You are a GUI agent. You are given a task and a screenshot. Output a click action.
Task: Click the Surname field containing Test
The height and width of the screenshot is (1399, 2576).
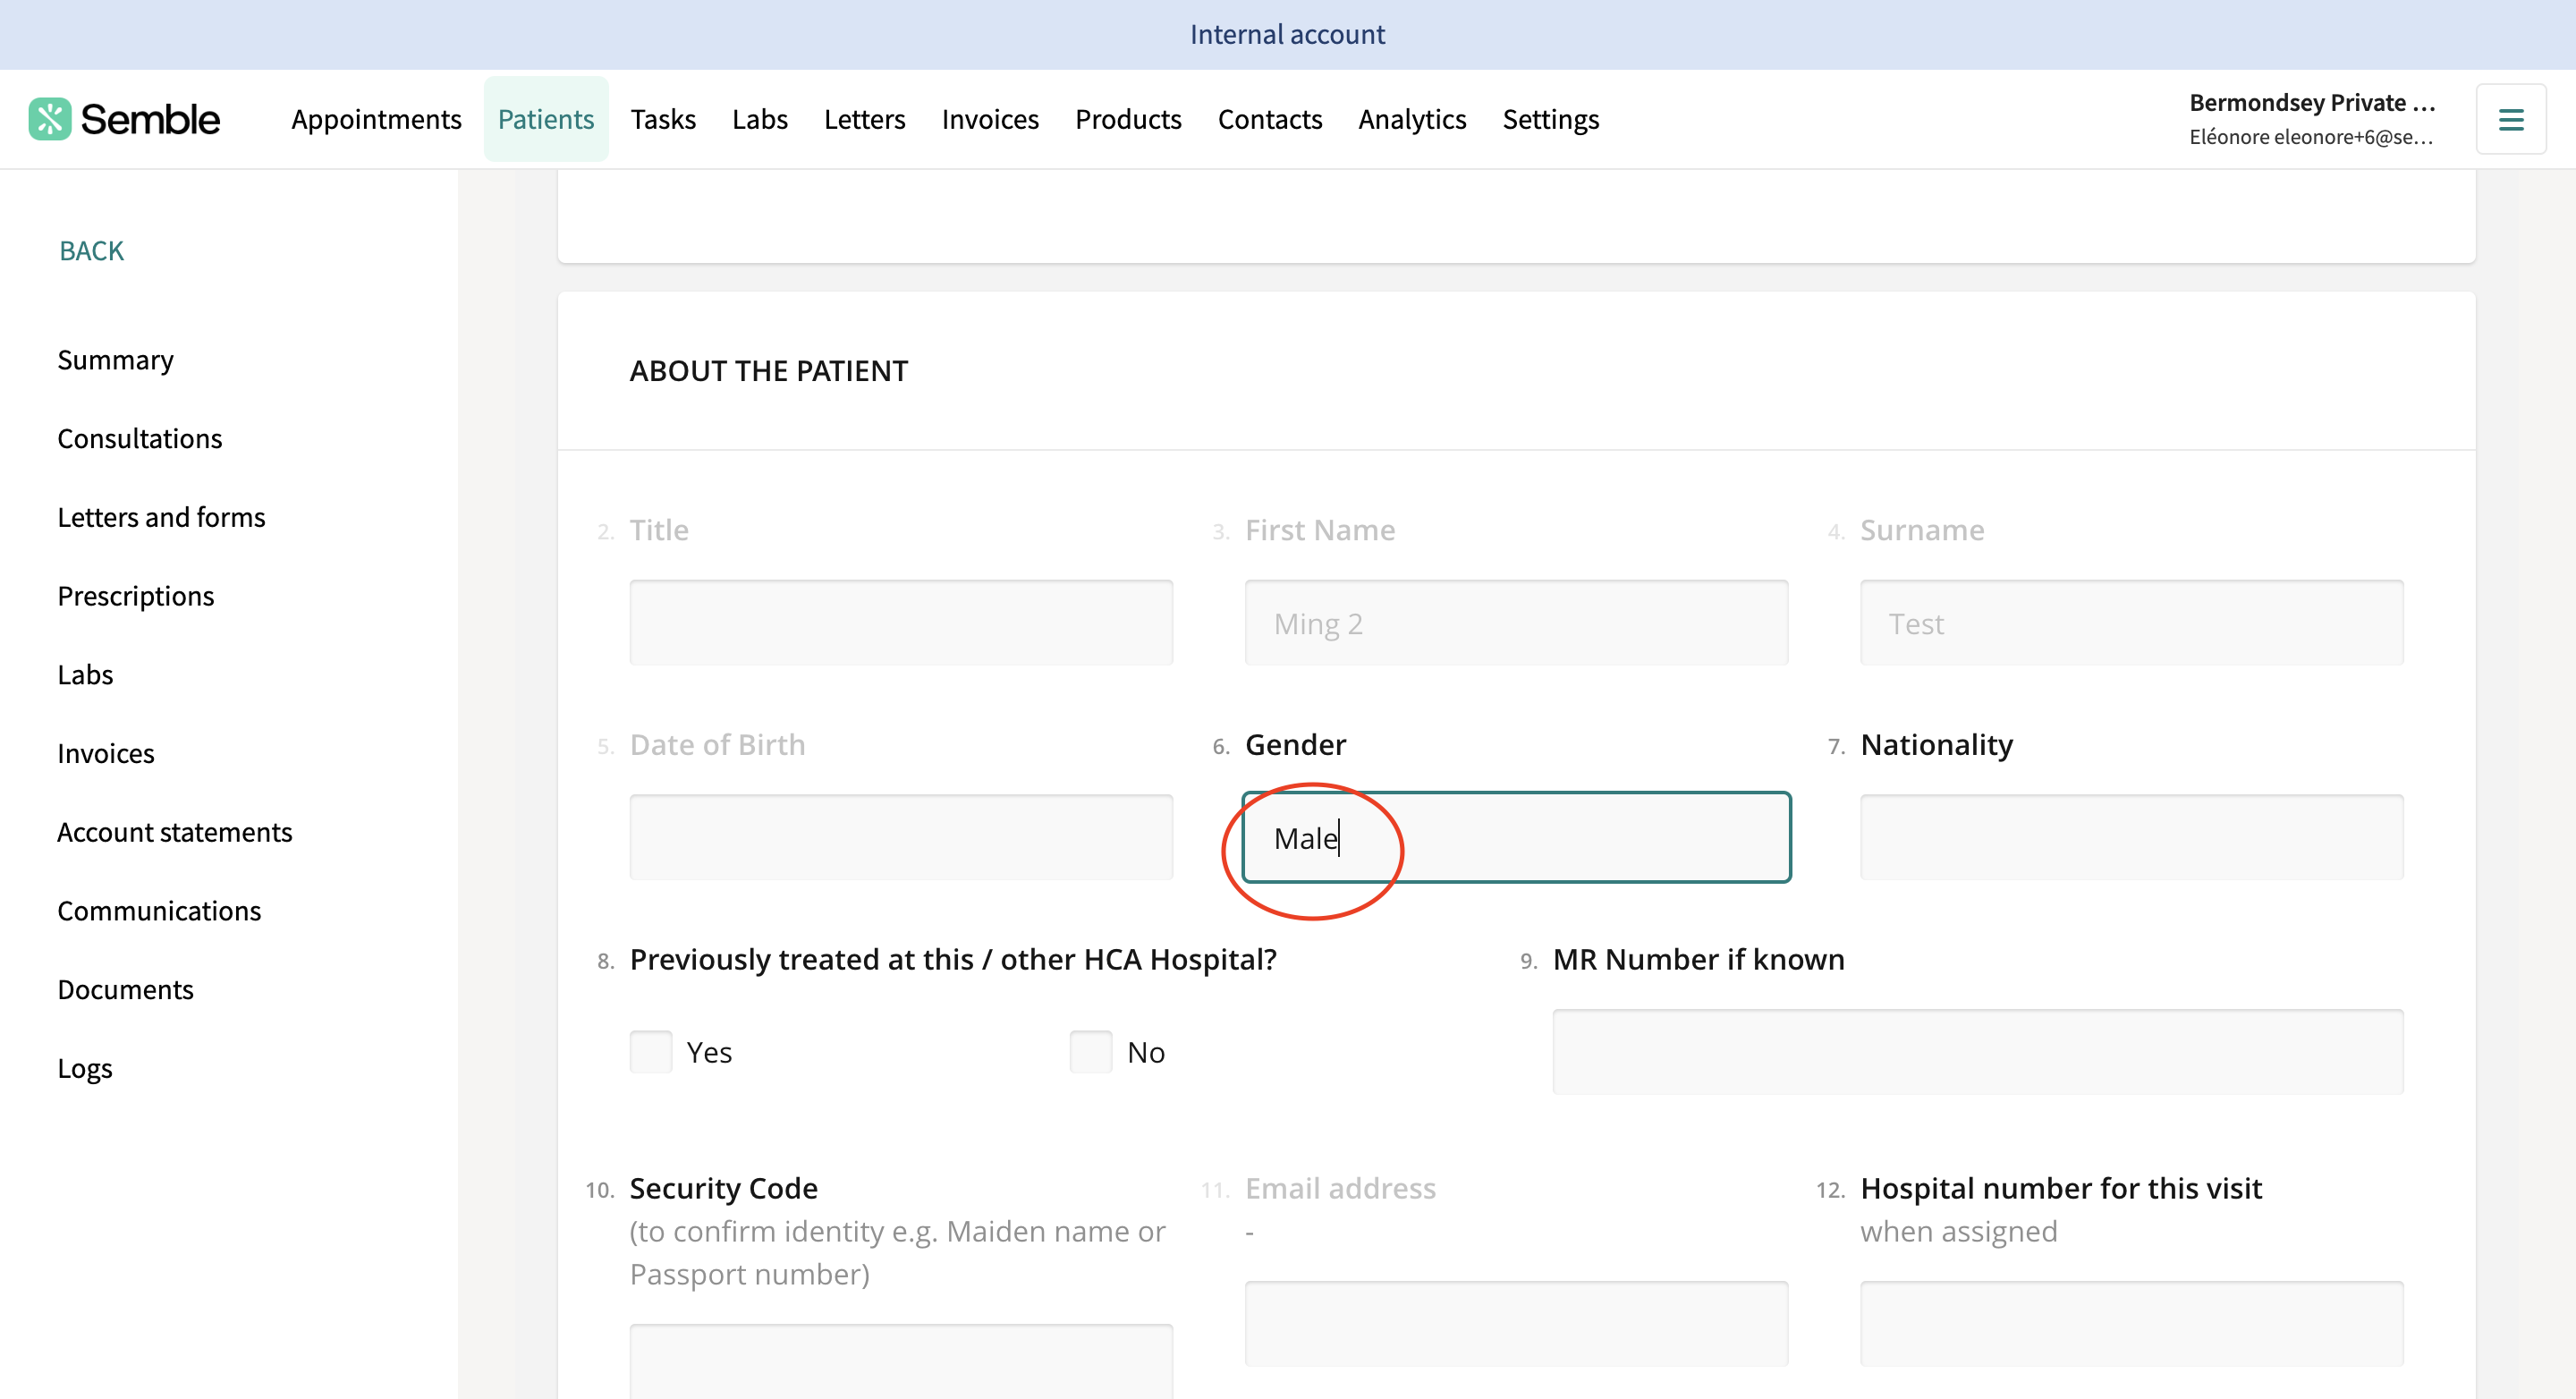coord(2131,623)
